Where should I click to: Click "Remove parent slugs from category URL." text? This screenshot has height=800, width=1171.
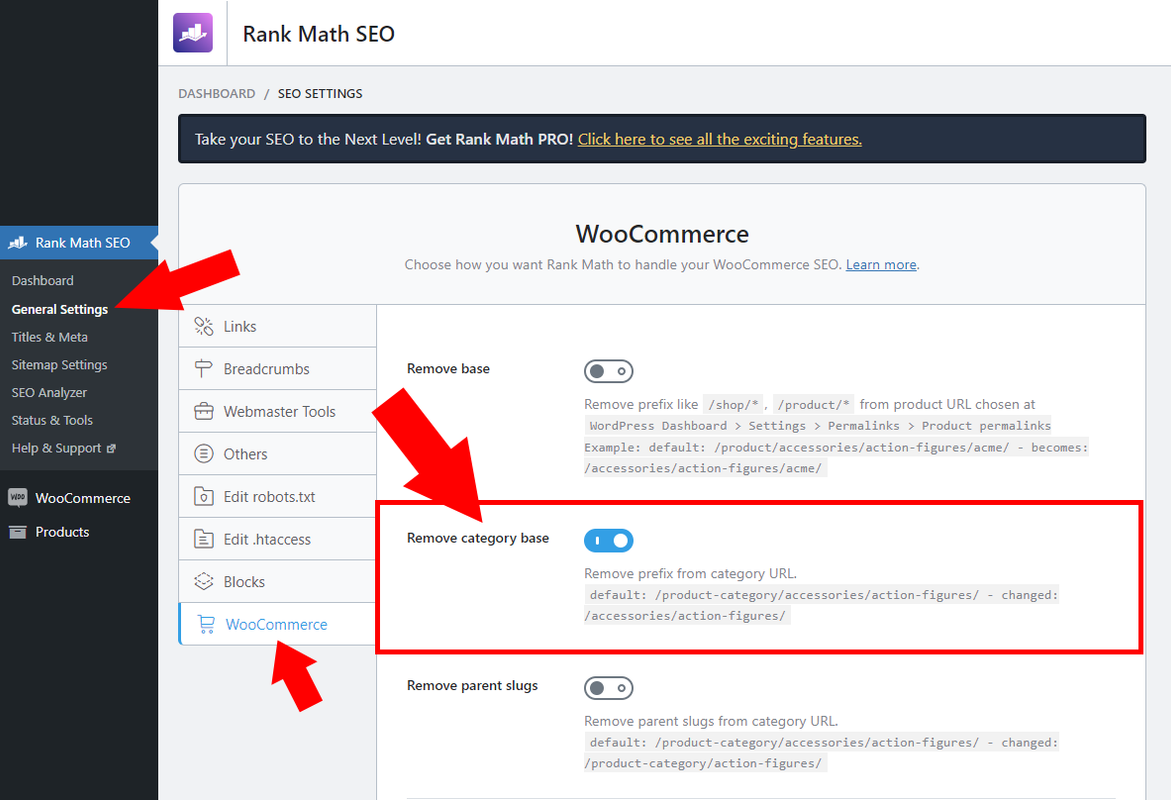[711, 722]
